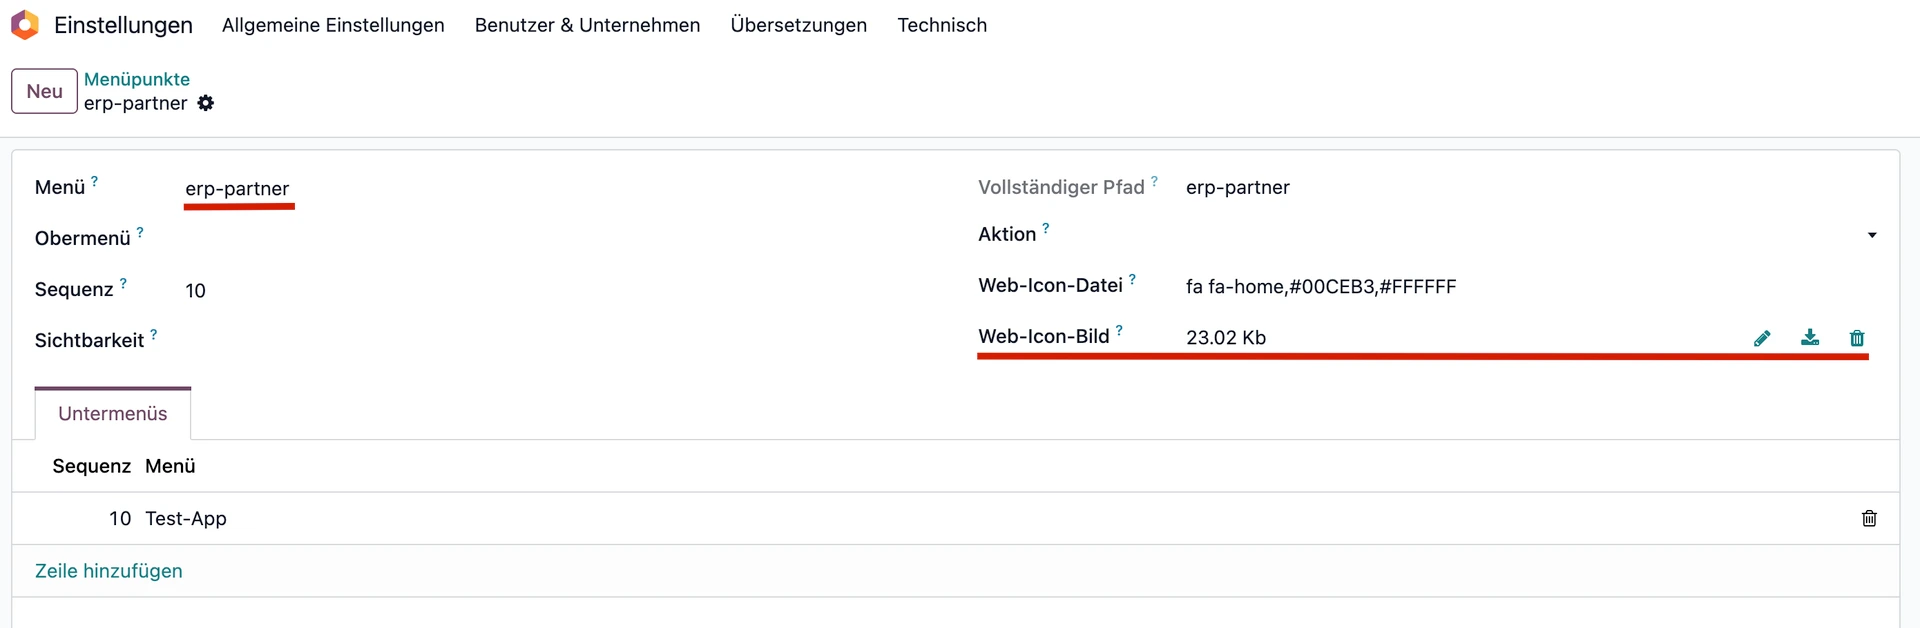Click Zeile hinzufügen to add a row
The image size is (1920, 628).
[x=109, y=571]
